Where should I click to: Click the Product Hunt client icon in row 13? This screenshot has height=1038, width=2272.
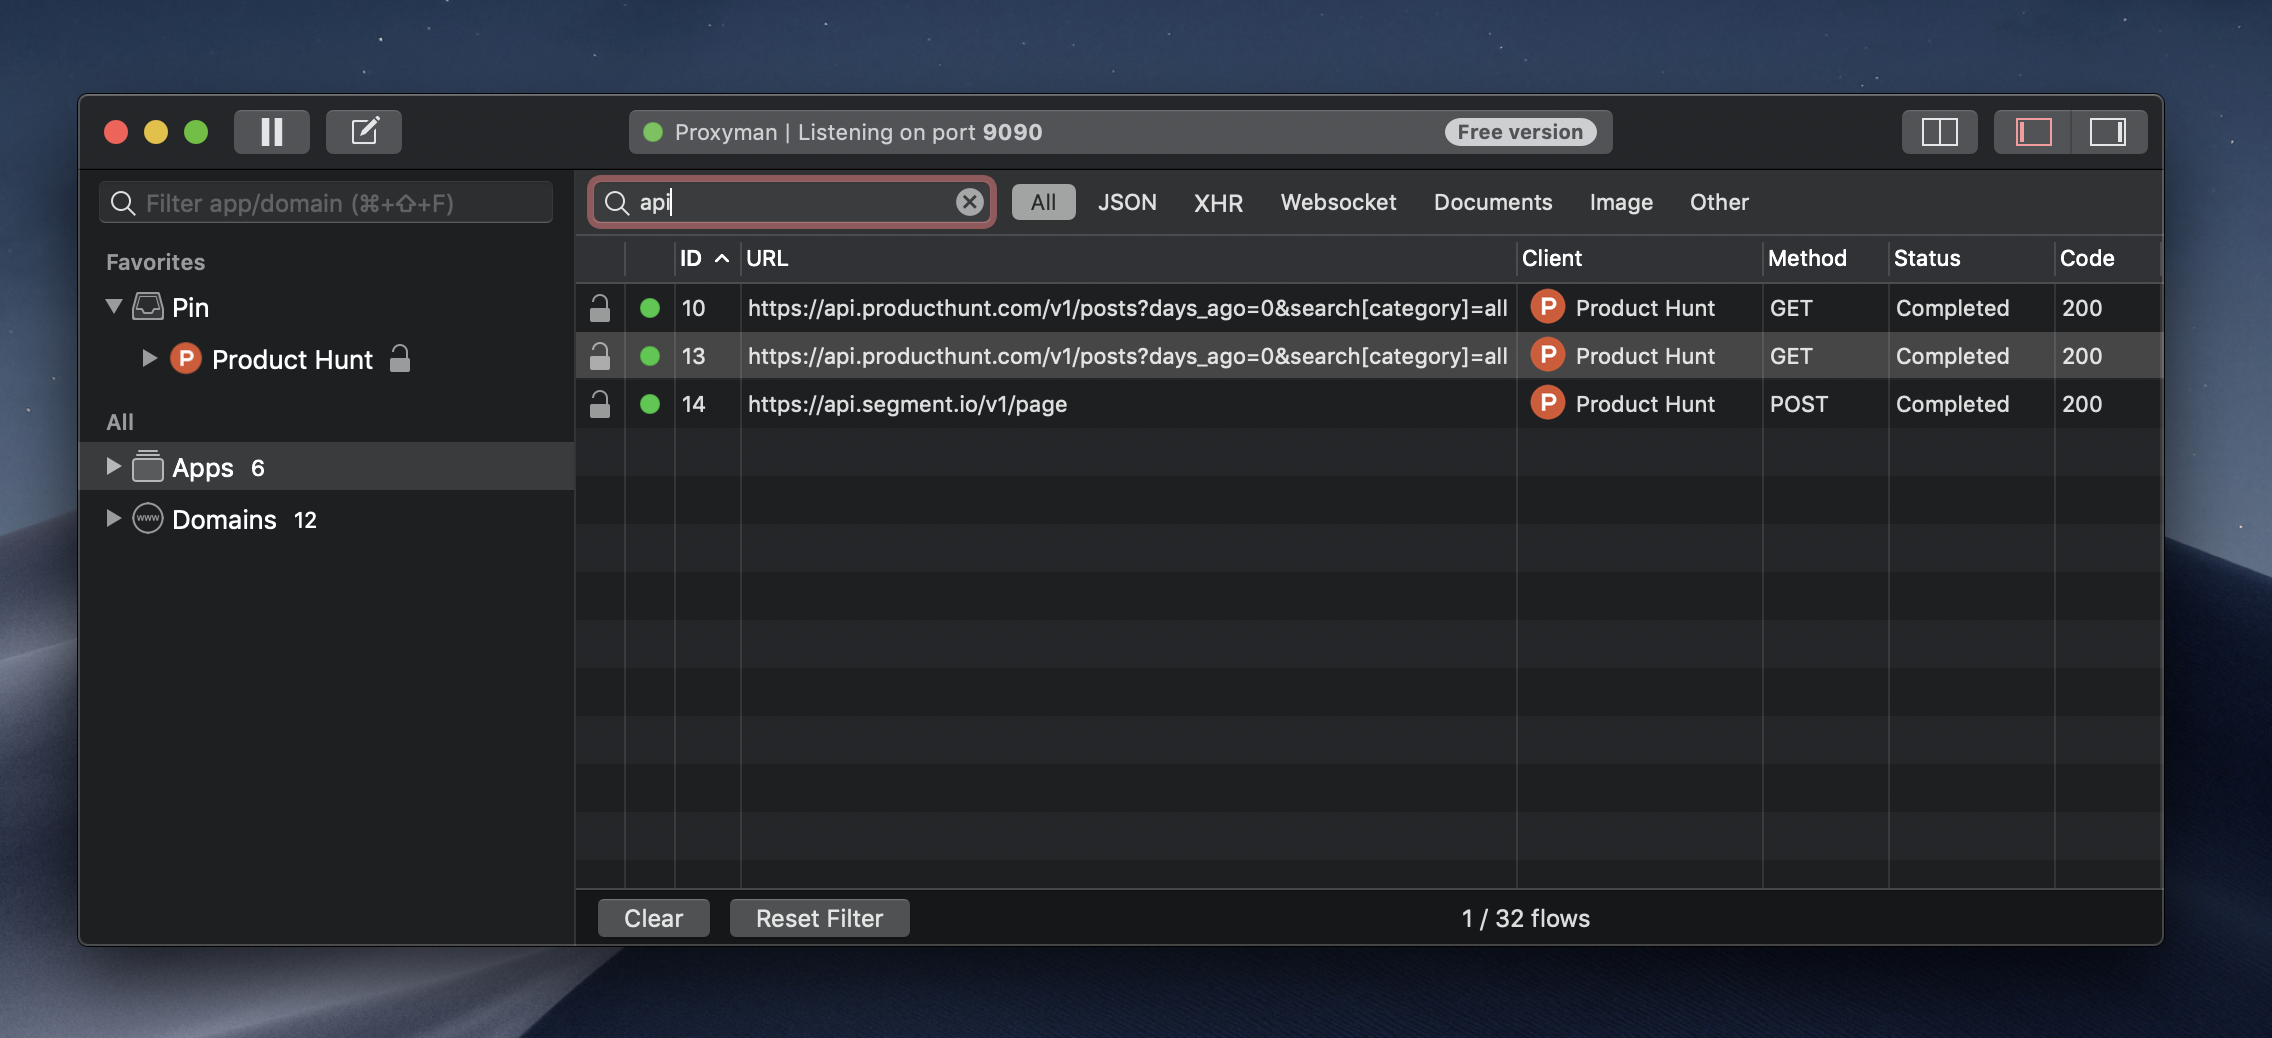click(x=1547, y=355)
